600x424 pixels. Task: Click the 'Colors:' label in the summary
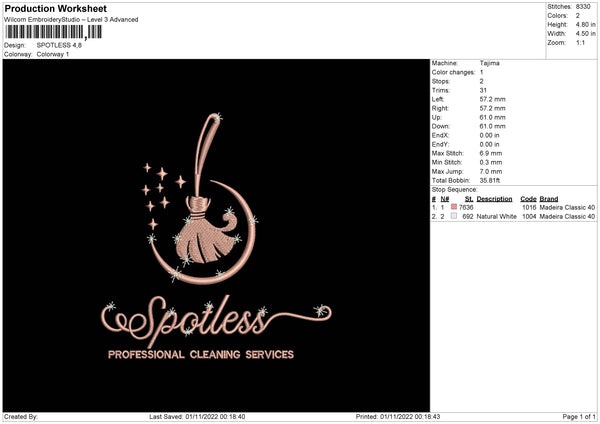557,16
